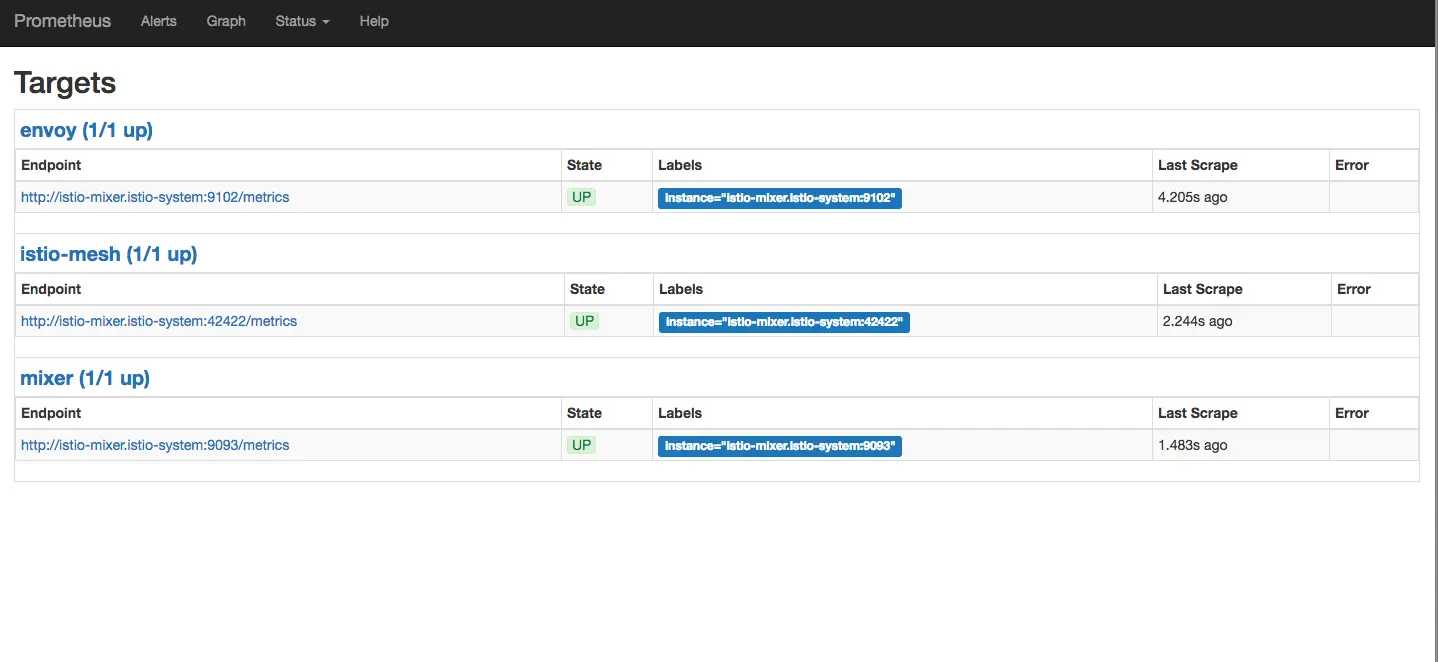Screen dimensions: 1438x662
Task: Open the istio-mixer 42422 metrics endpoint link
Action: (x=159, y=321)
